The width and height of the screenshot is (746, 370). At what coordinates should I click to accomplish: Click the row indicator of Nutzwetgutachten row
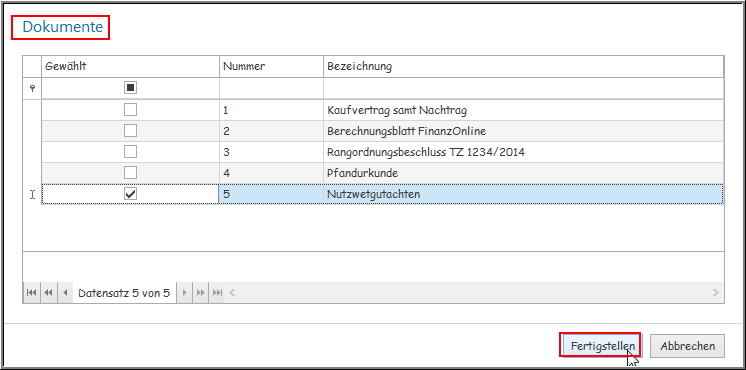[32, 194]
